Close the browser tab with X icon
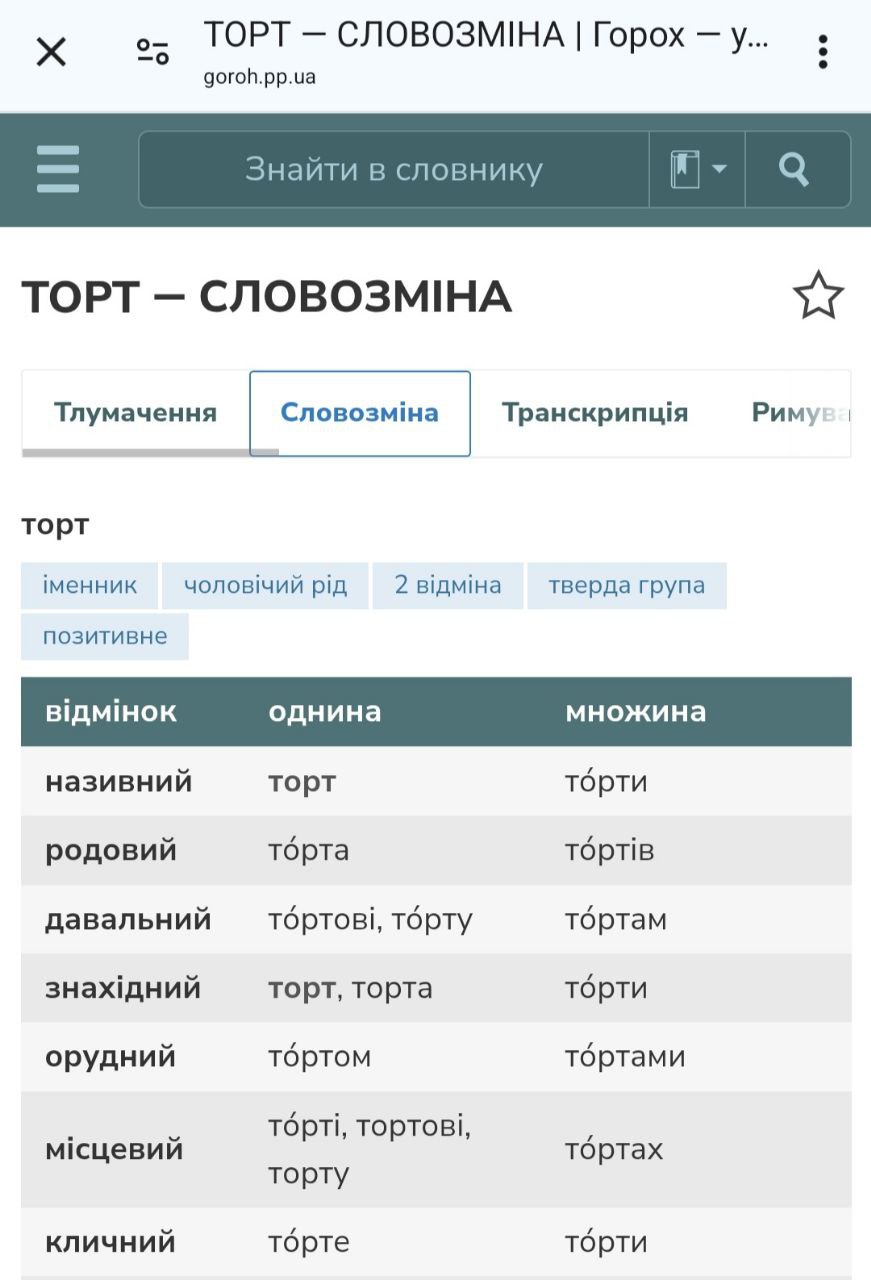871x1280 pixels. [51, 52]
